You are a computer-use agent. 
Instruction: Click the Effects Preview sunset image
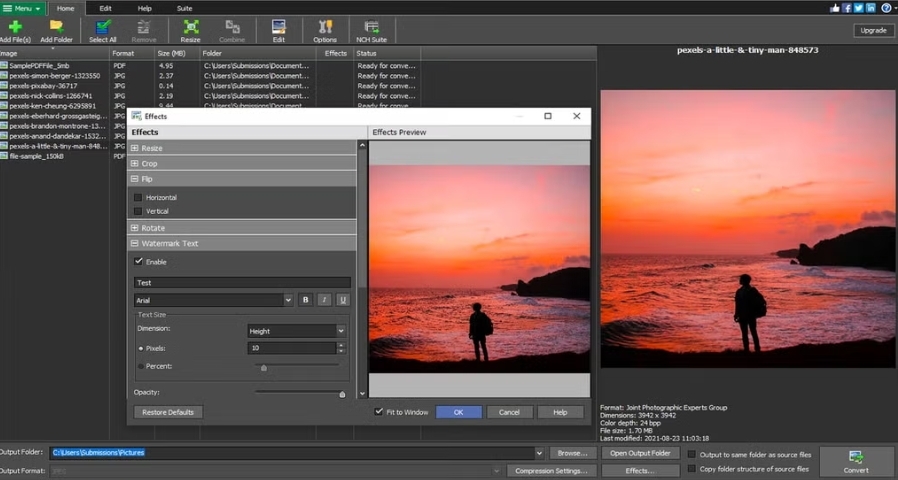click(479, 269)
